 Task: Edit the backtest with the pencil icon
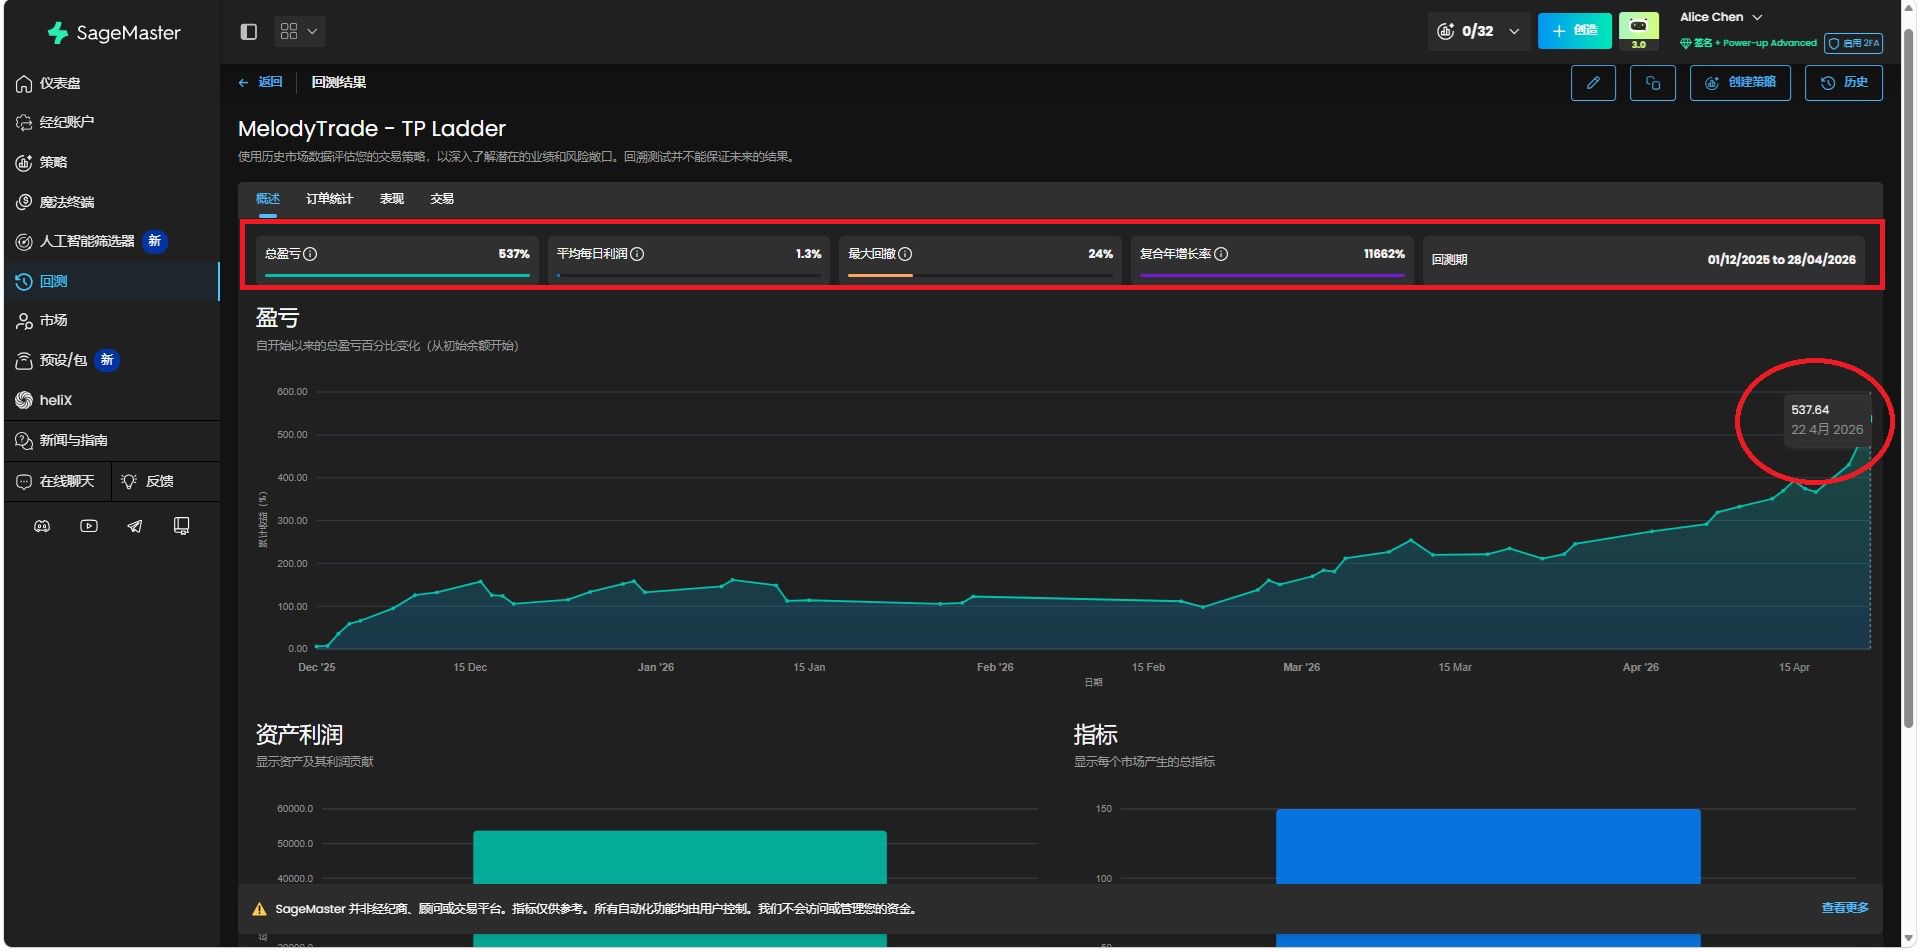point(1593,83)
